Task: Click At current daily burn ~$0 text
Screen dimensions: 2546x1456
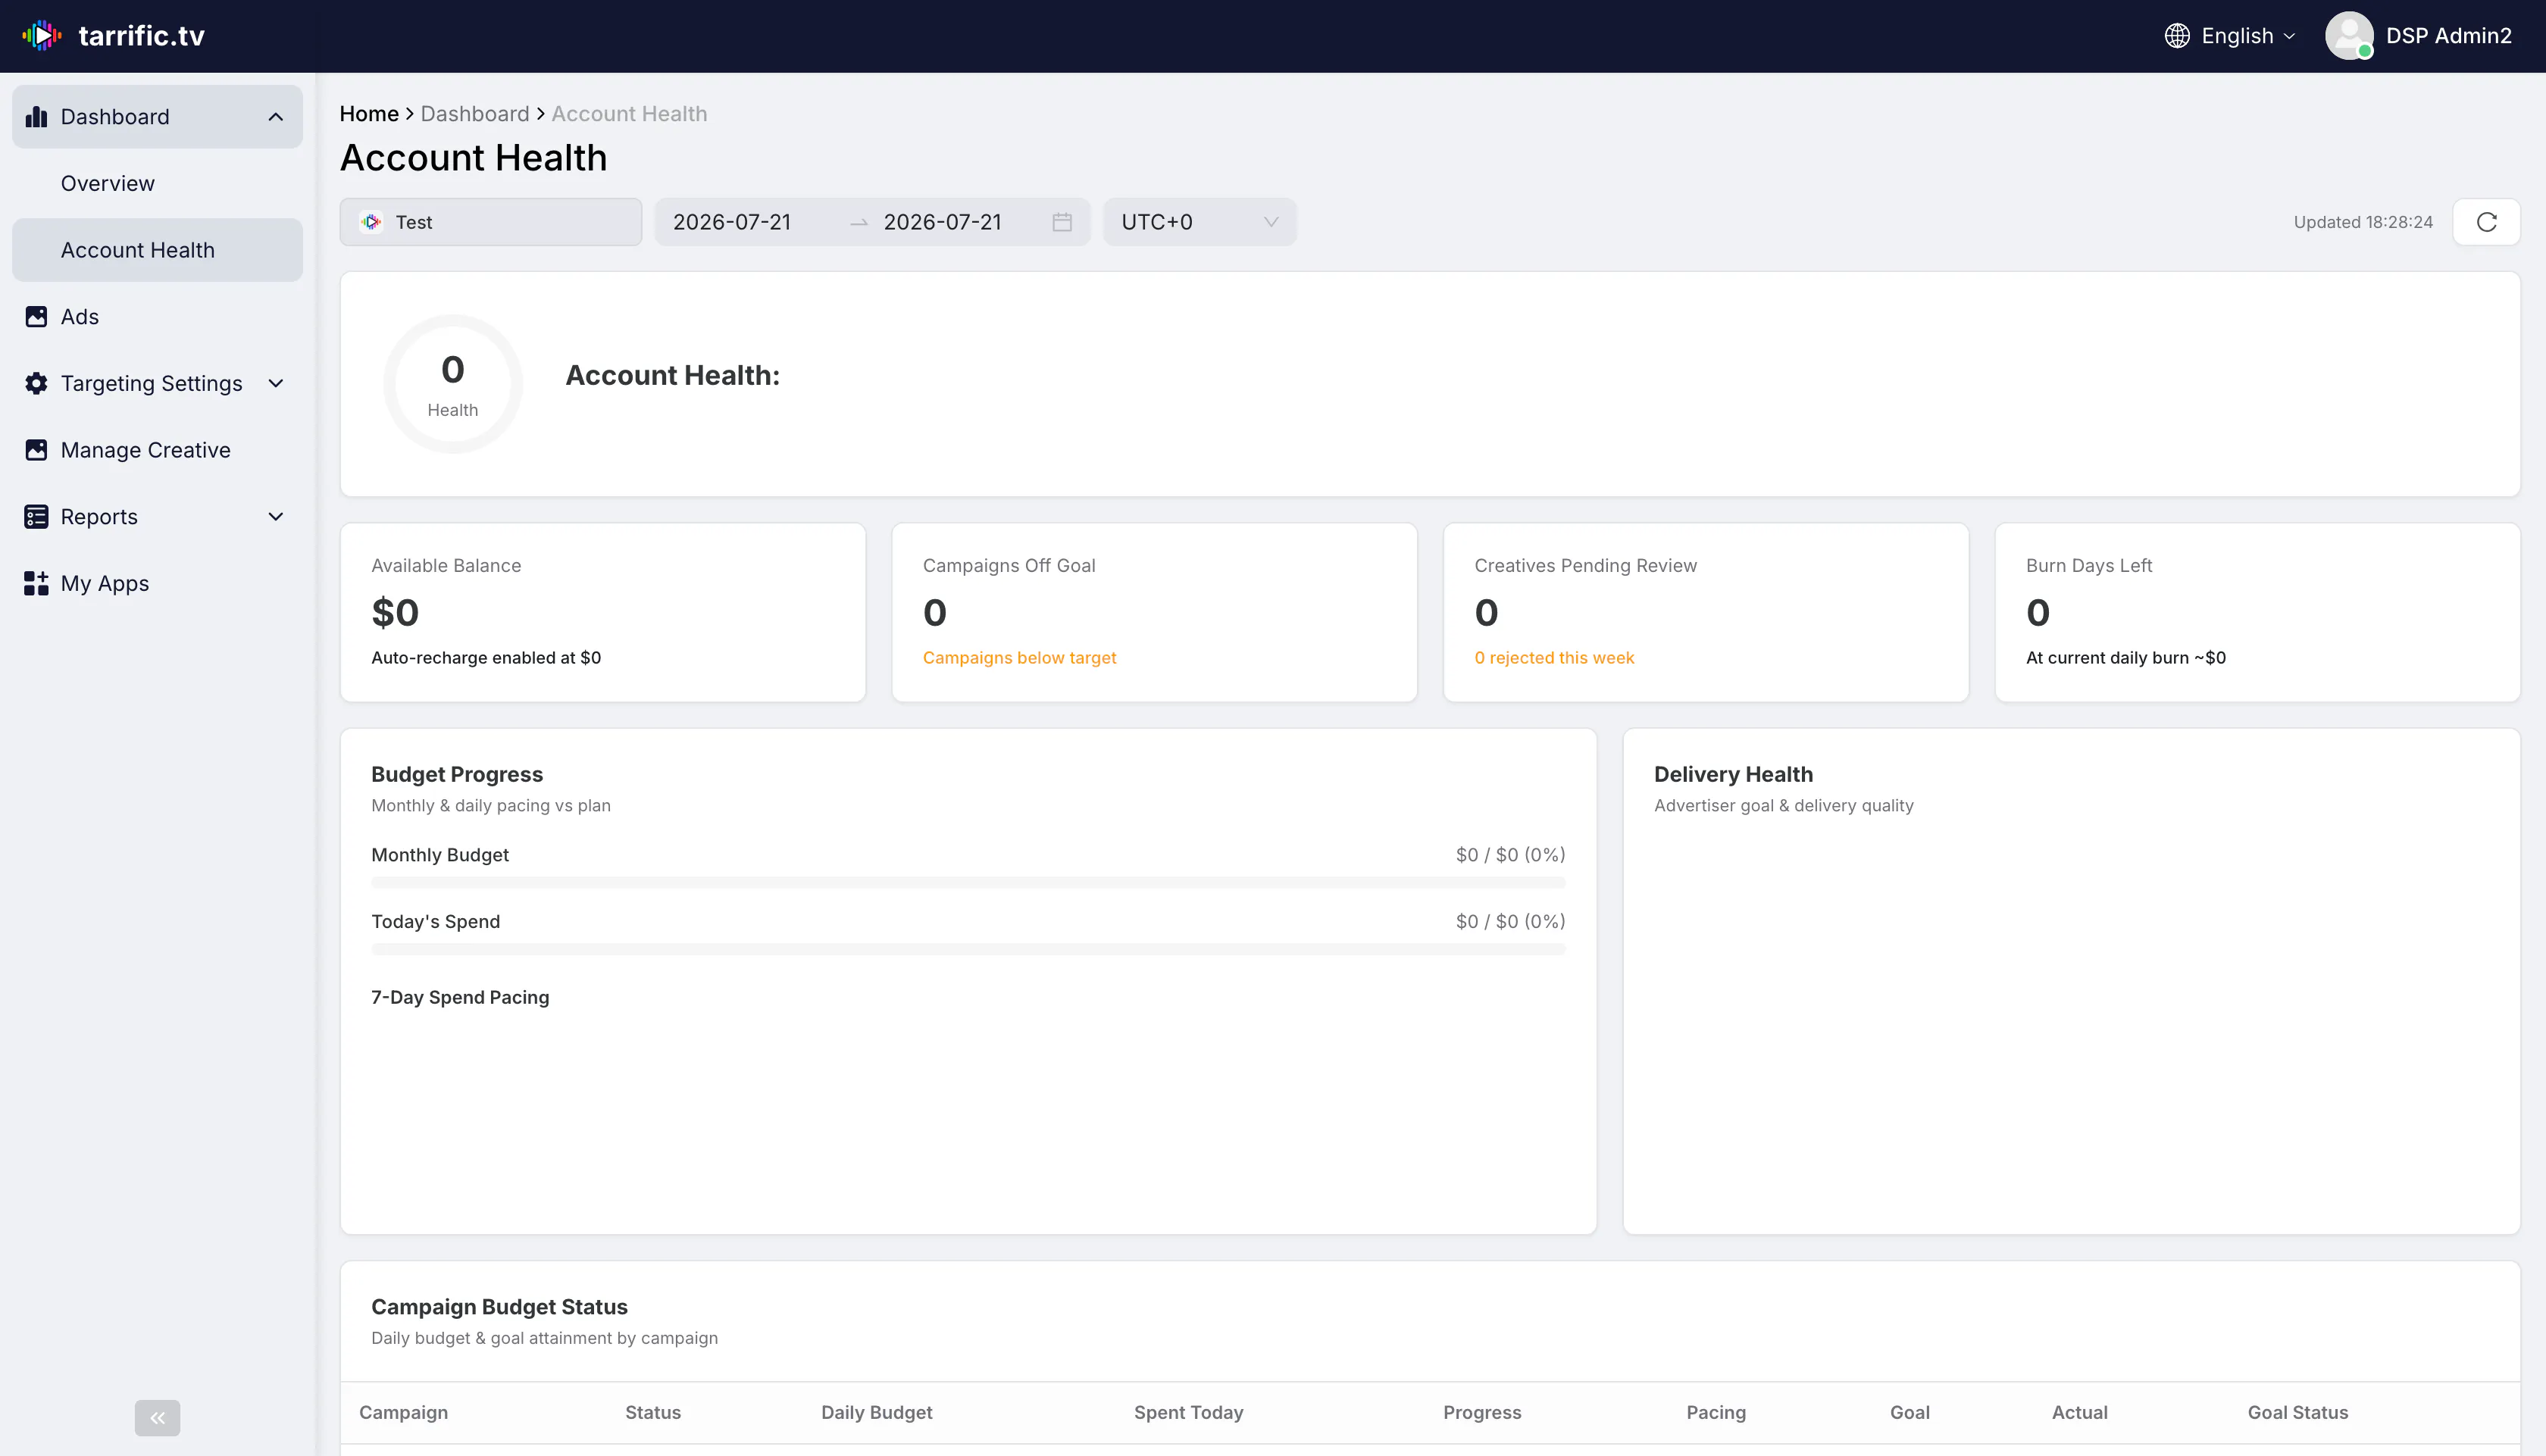Action: coord(2126,658)
